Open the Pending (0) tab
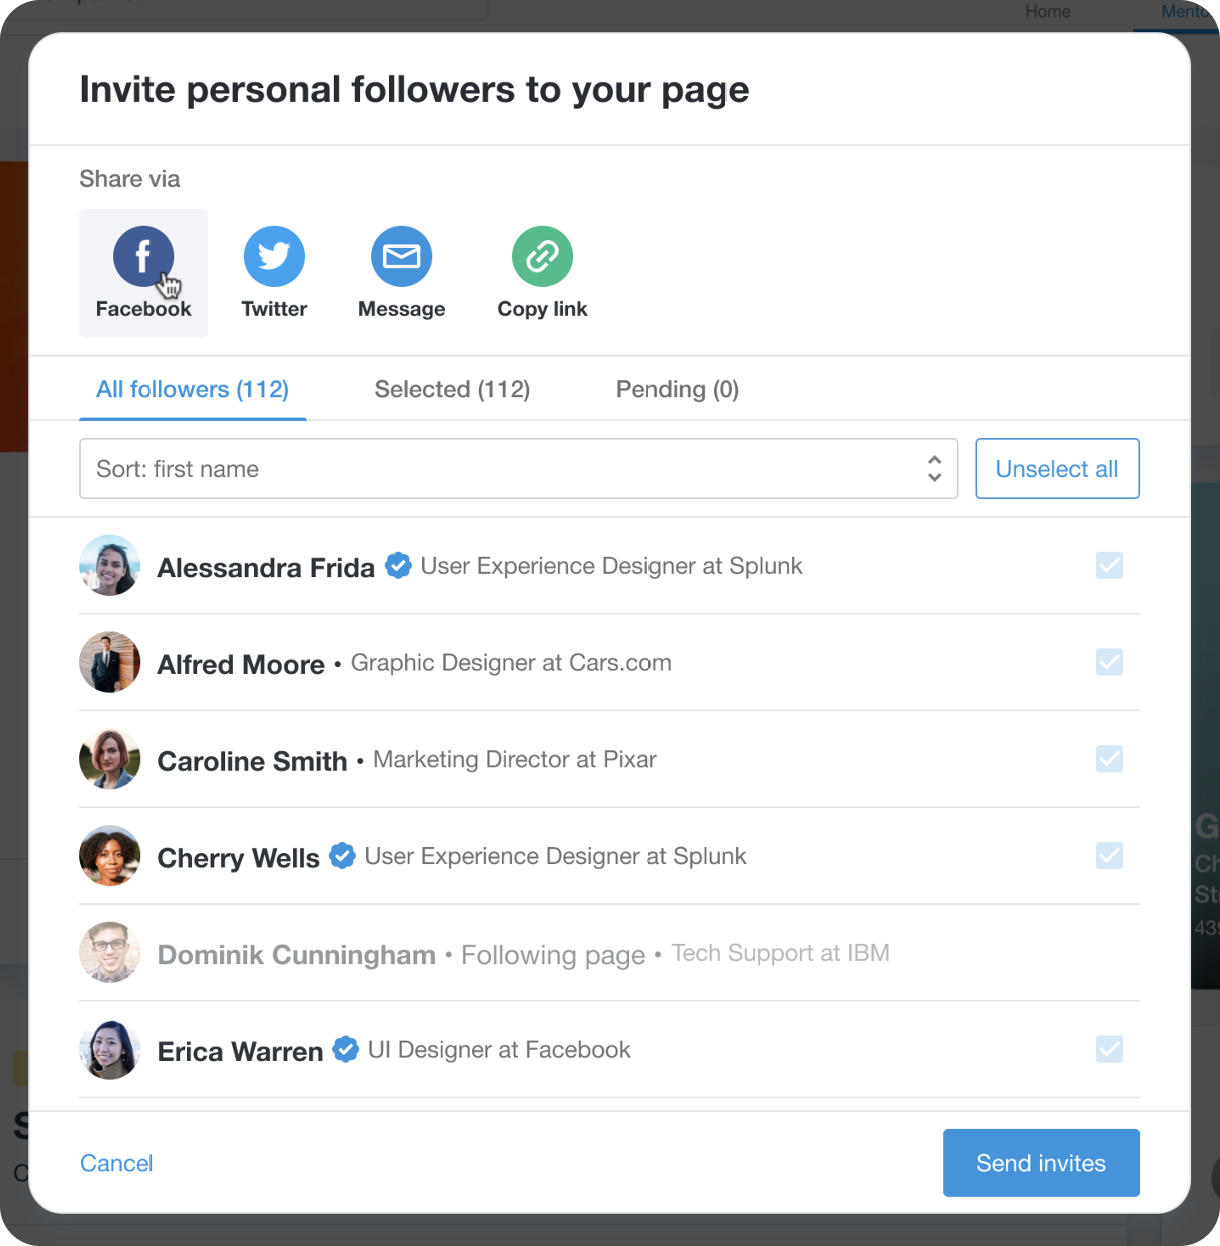Viewport: 1220px width, 1246px height. (x=677, y=389)
